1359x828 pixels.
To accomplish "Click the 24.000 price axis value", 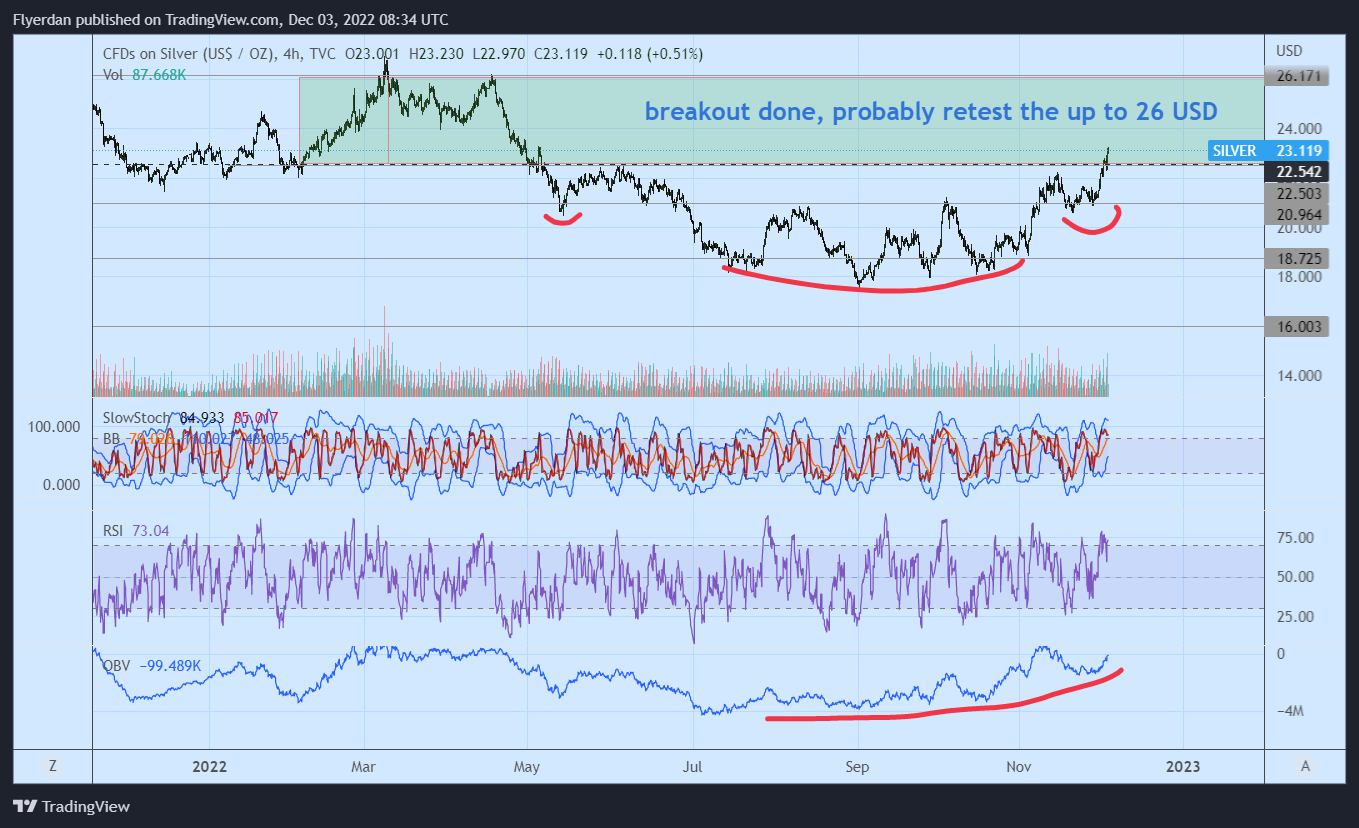I will pyautogui.click(x=1297, y=129).
